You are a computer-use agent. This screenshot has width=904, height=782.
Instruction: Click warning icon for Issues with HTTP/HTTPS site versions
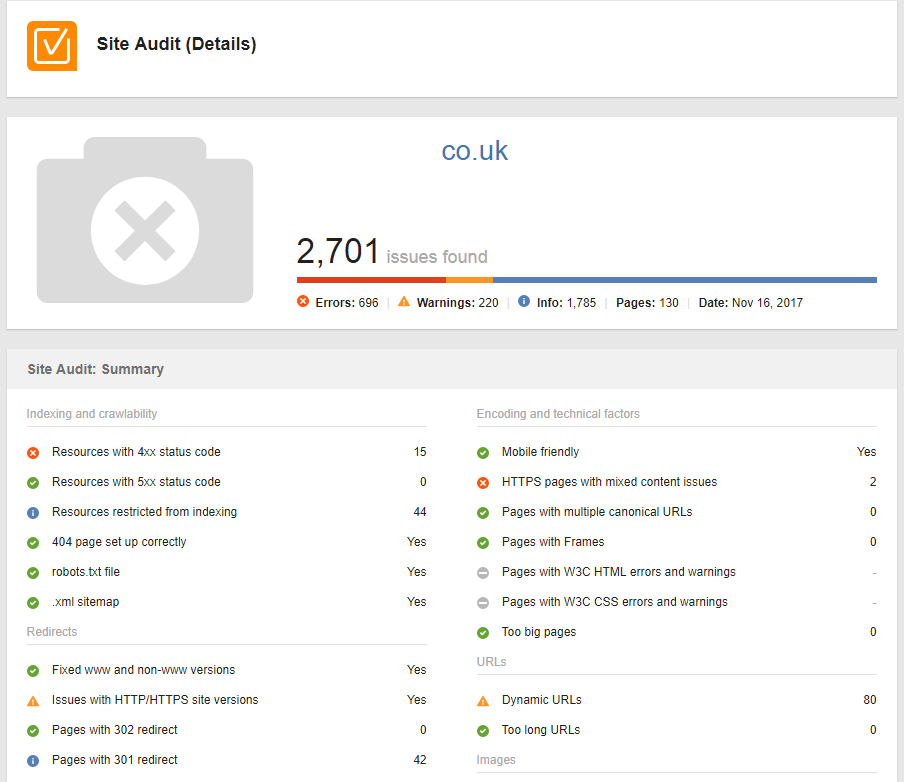[33, 701]
